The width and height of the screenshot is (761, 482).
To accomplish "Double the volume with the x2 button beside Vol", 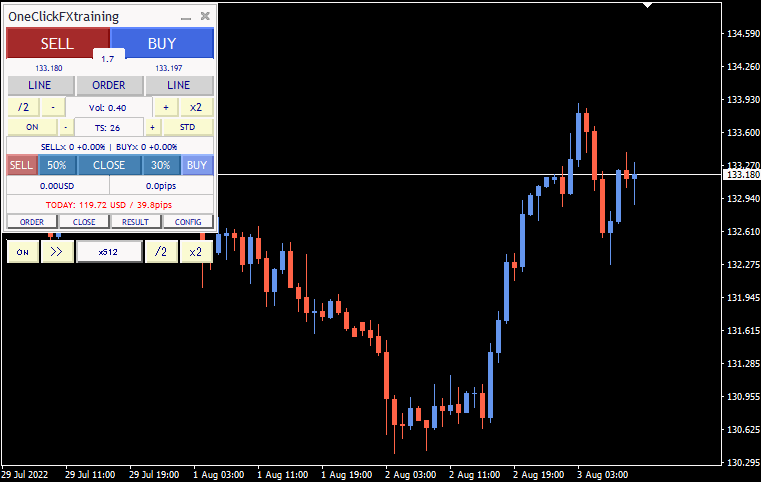I will (x=196, y=107).
